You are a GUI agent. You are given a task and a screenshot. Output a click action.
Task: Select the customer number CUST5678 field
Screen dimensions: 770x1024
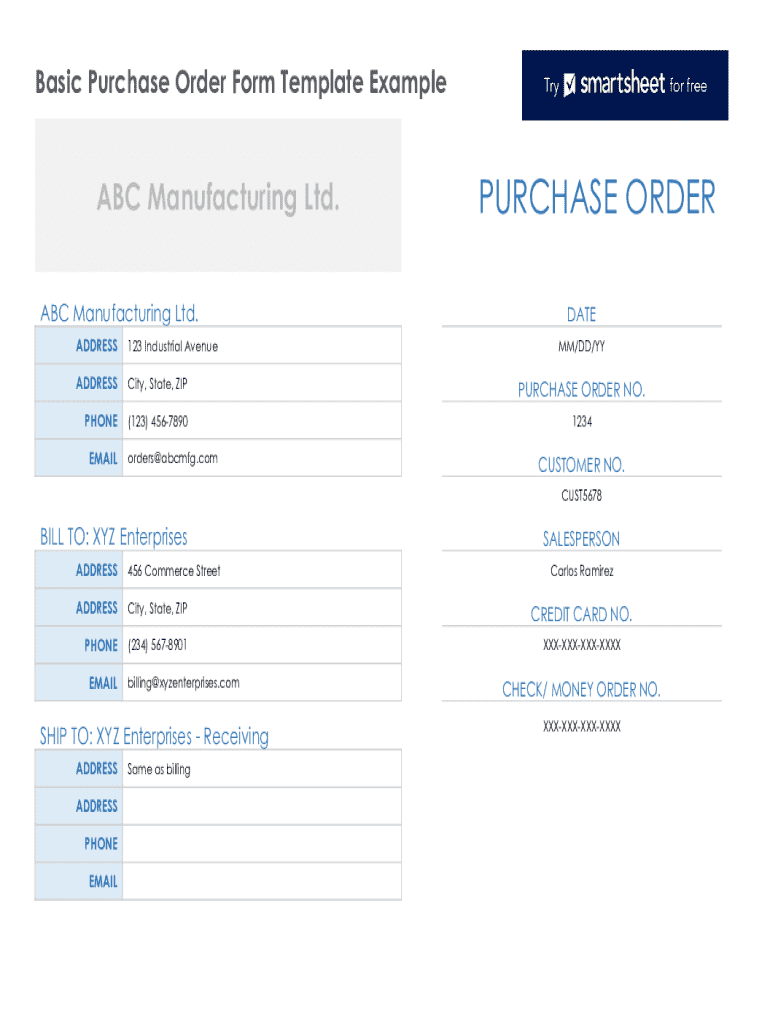pos(581,496)
